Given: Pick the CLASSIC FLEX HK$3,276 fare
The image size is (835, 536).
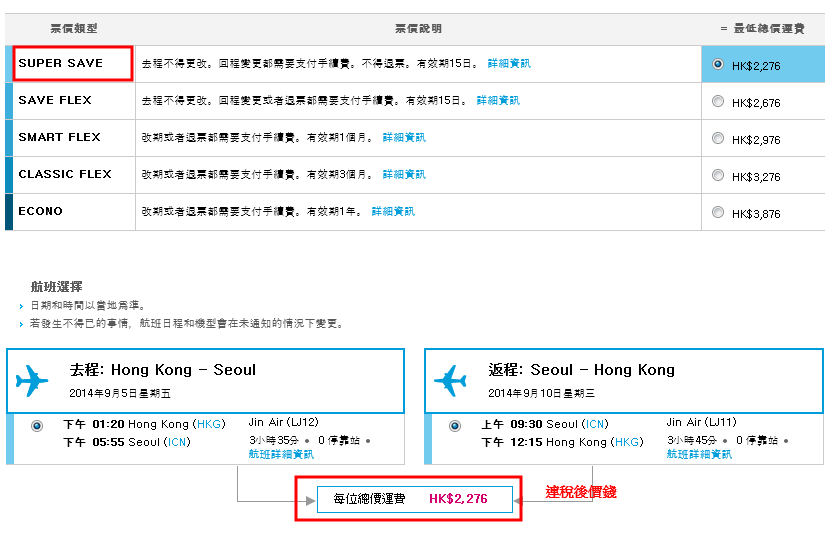Looking at the screenshot, I should click(x=717, y=175).
